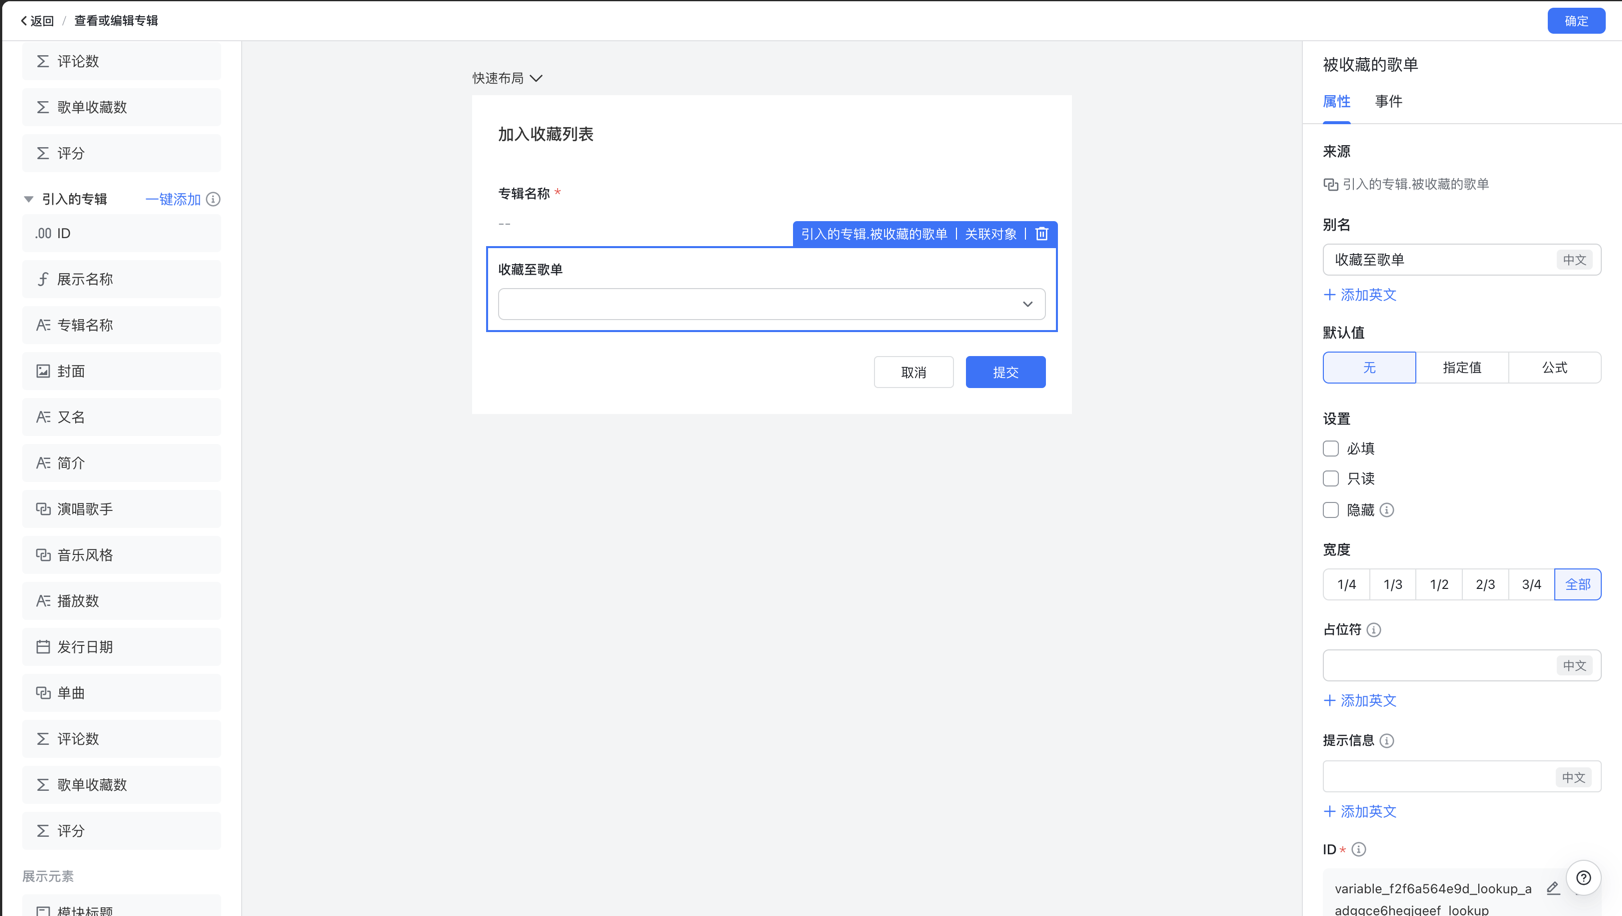
Task: Click 关联对象 on the field toolbar
Action: (990, 234)
